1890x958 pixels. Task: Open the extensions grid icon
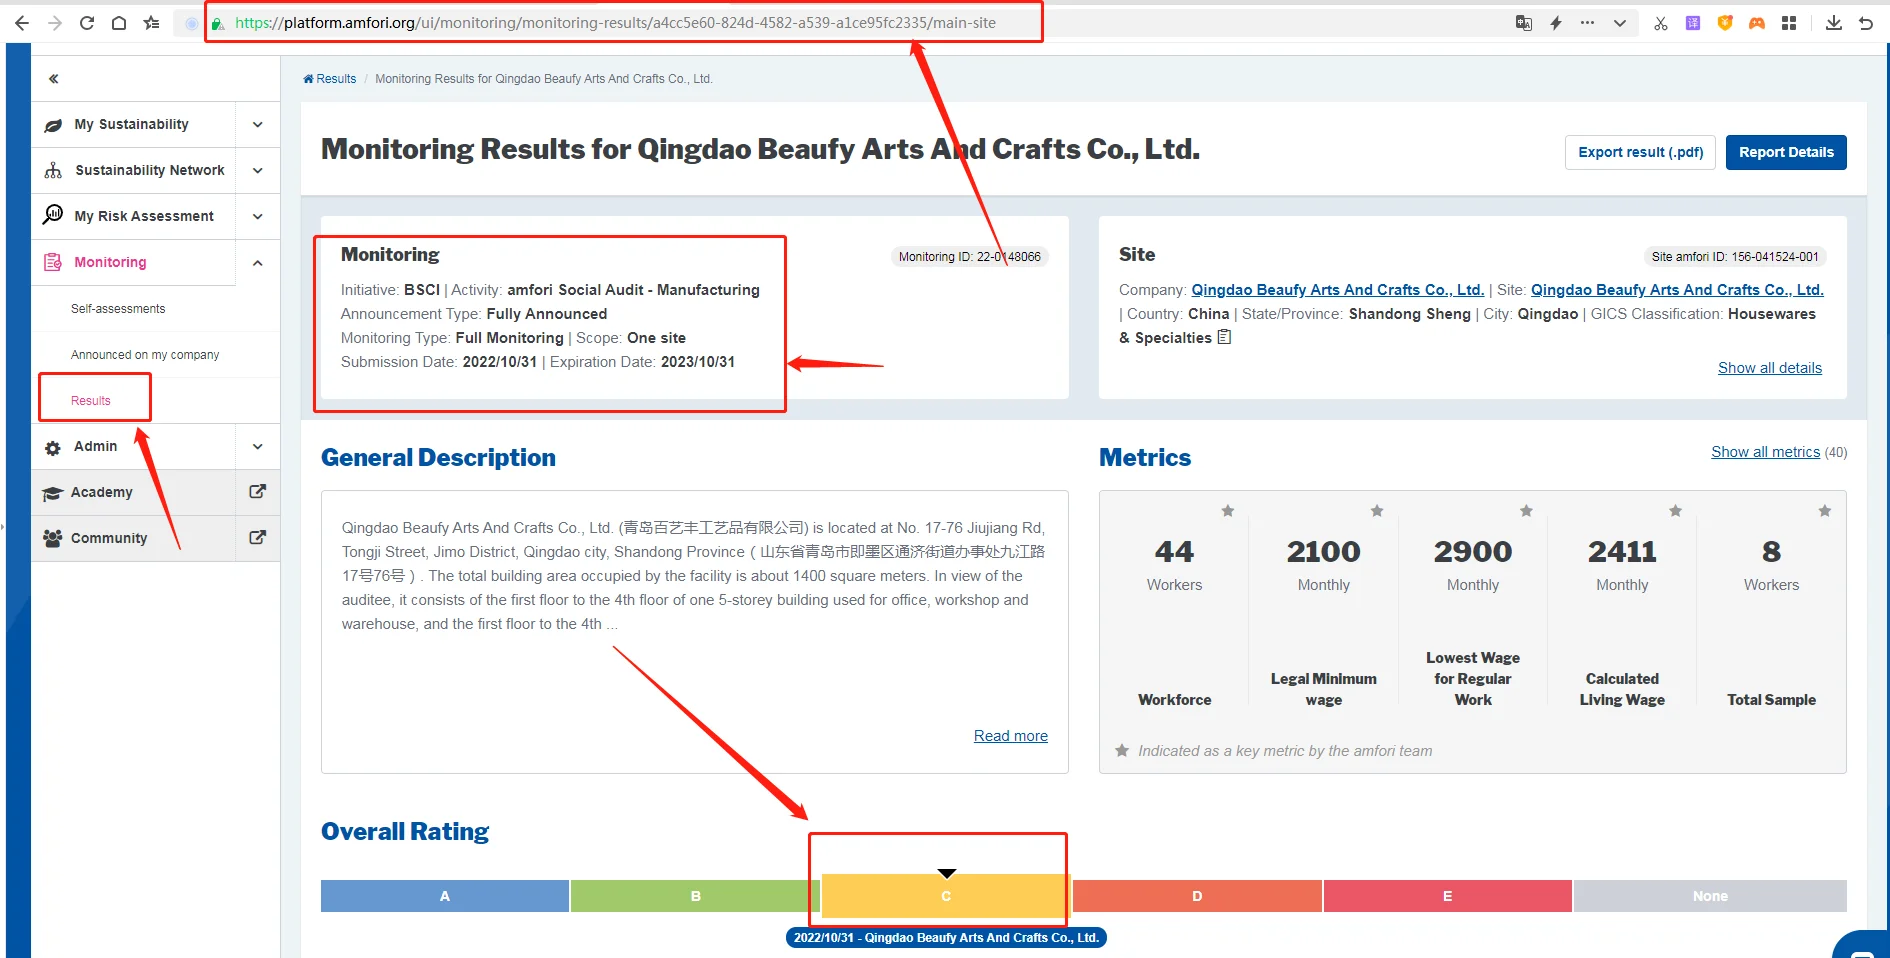(1789, 23)
